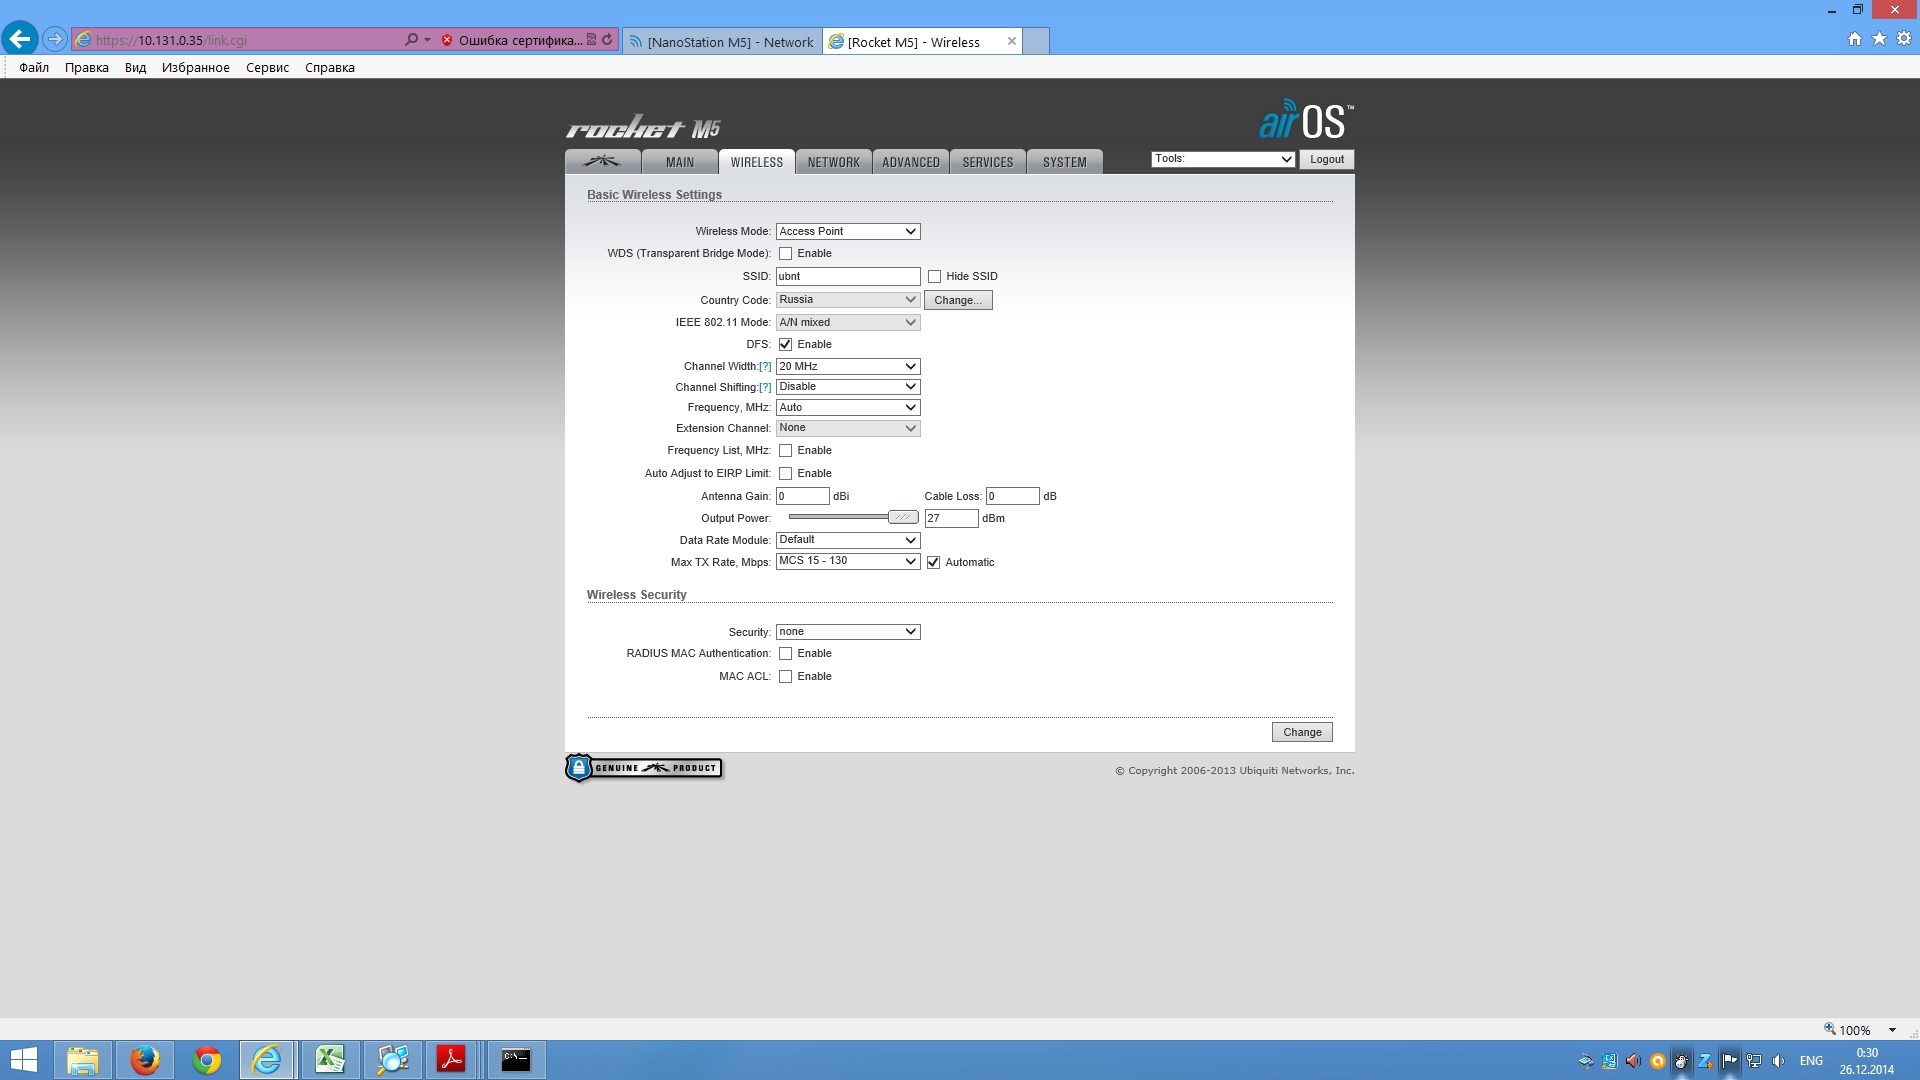Click the Antenna Gain input field
The width and height of the screenshot is (1920, 1080).
[x=803, y=496]
